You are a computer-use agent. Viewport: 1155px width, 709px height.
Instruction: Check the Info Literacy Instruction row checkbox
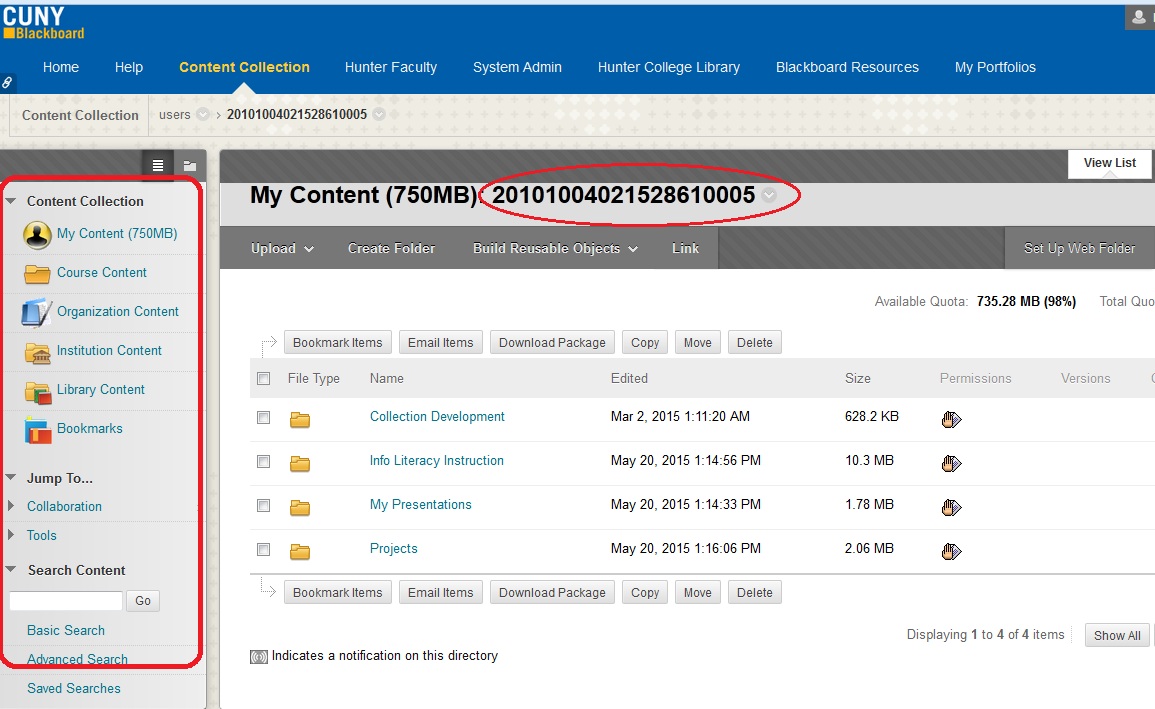click(x=263, y=462)
